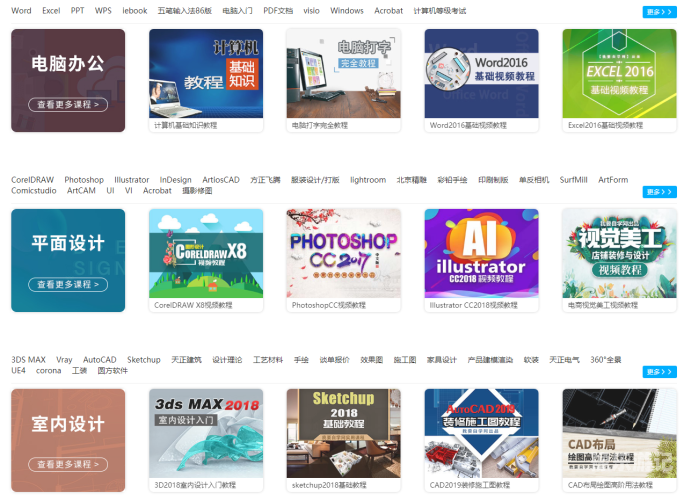
Task: Open the lightroom category link
Action: click(x=368, y=180)
